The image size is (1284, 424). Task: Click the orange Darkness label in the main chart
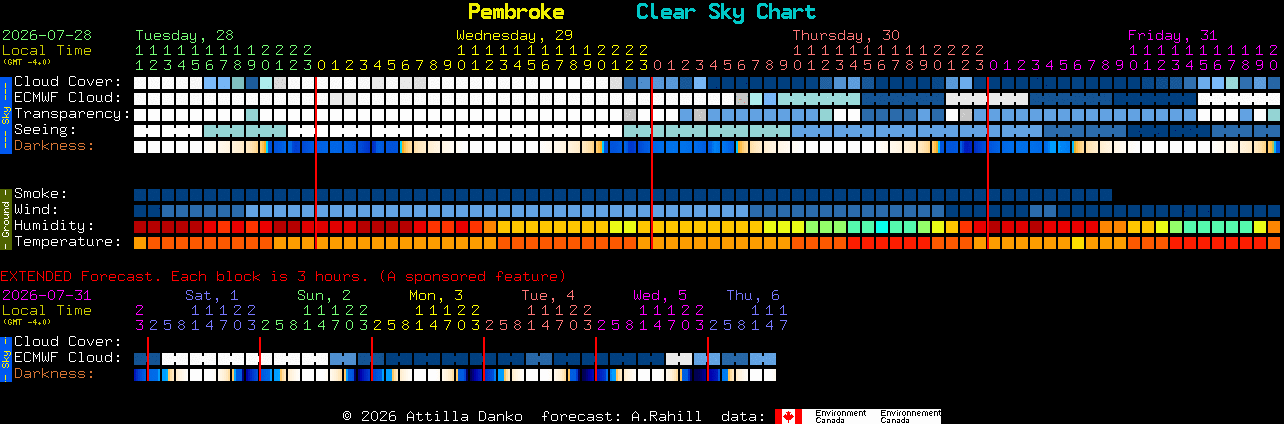[54, 146]
